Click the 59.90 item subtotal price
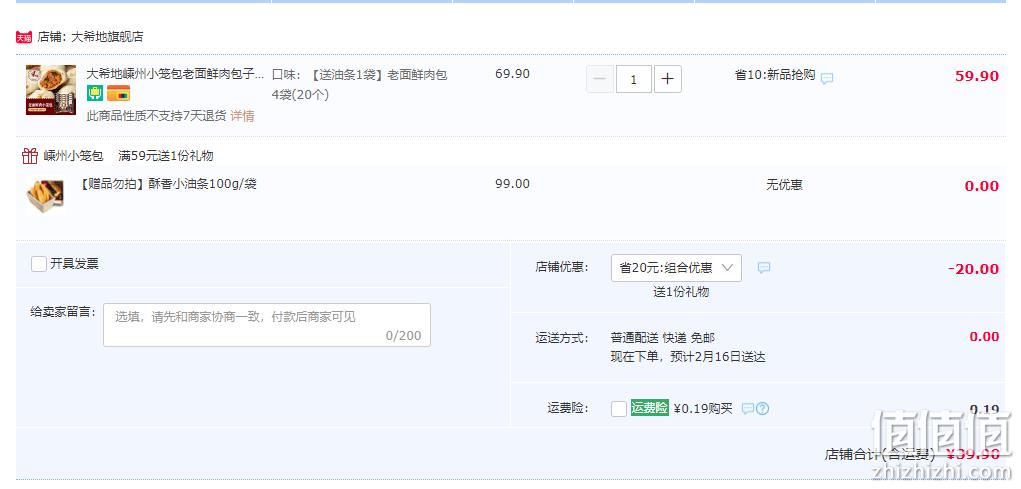The image size is (1021, 489). point(977,76)
